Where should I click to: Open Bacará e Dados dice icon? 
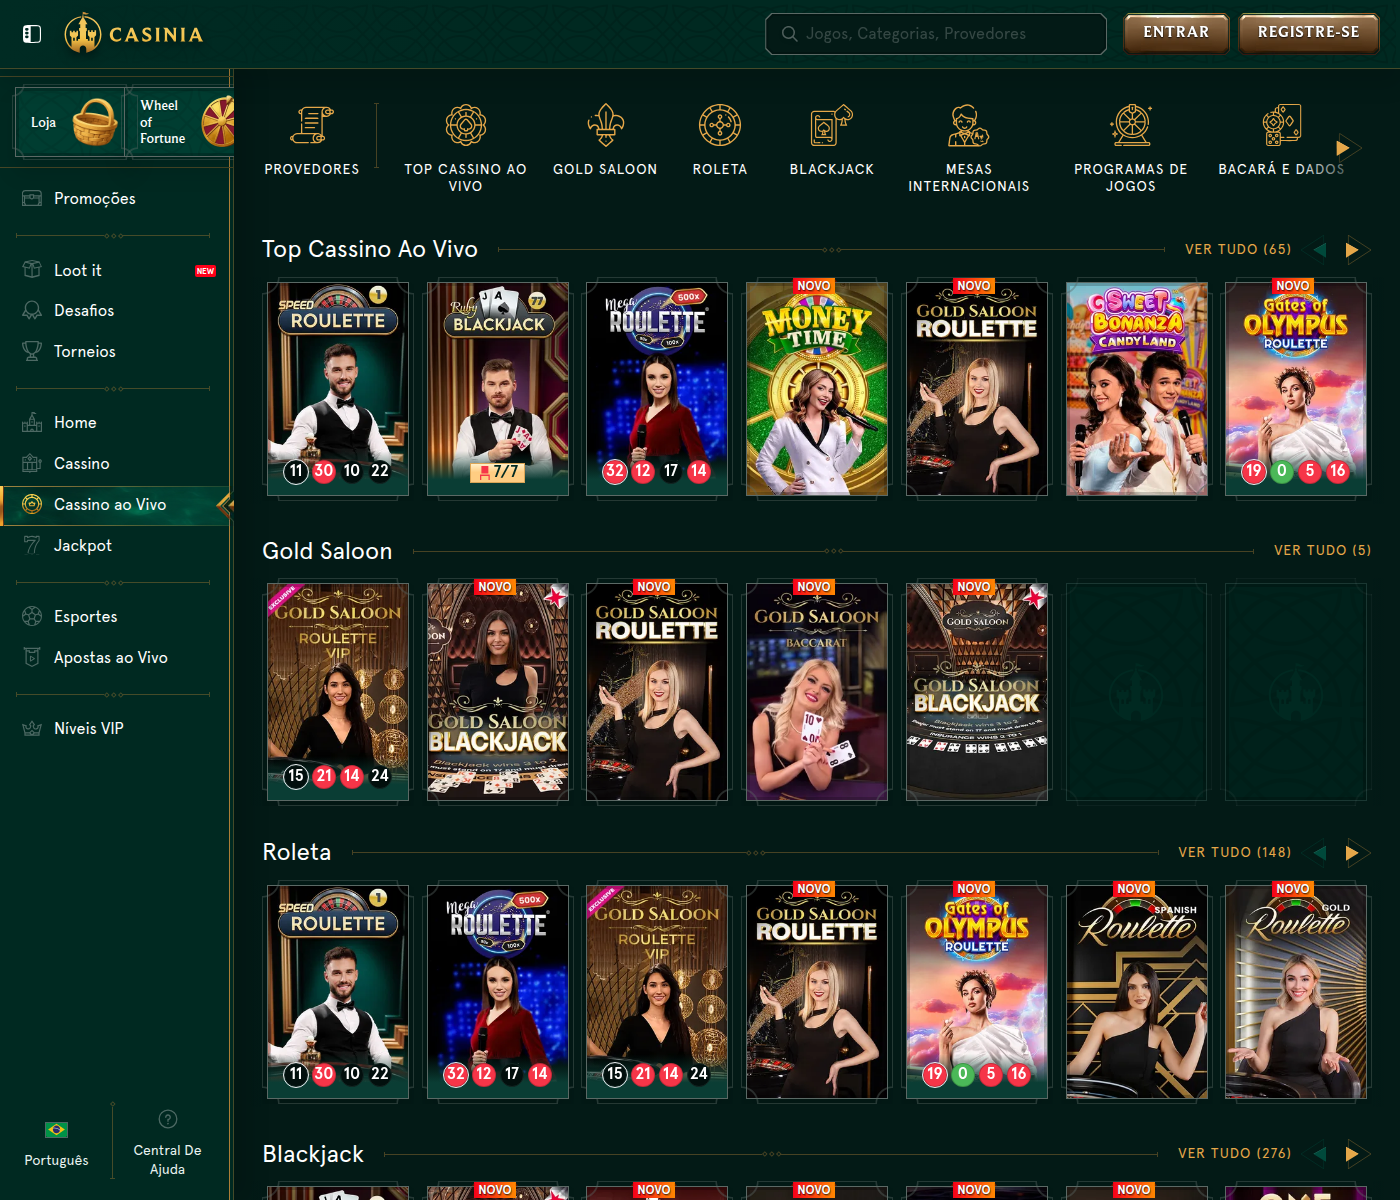(x=1281, y=125)
